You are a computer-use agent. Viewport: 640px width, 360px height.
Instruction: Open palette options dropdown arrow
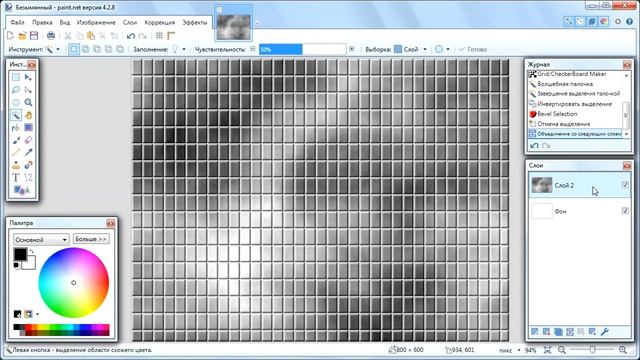tap(38, 314)
